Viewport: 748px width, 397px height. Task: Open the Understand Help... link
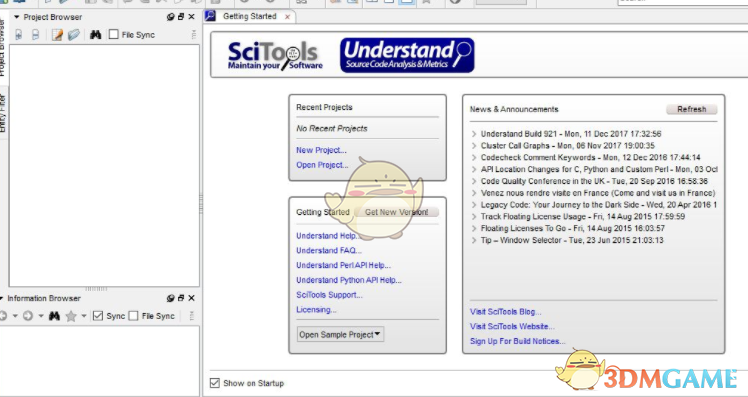click(x=329, y=236)
